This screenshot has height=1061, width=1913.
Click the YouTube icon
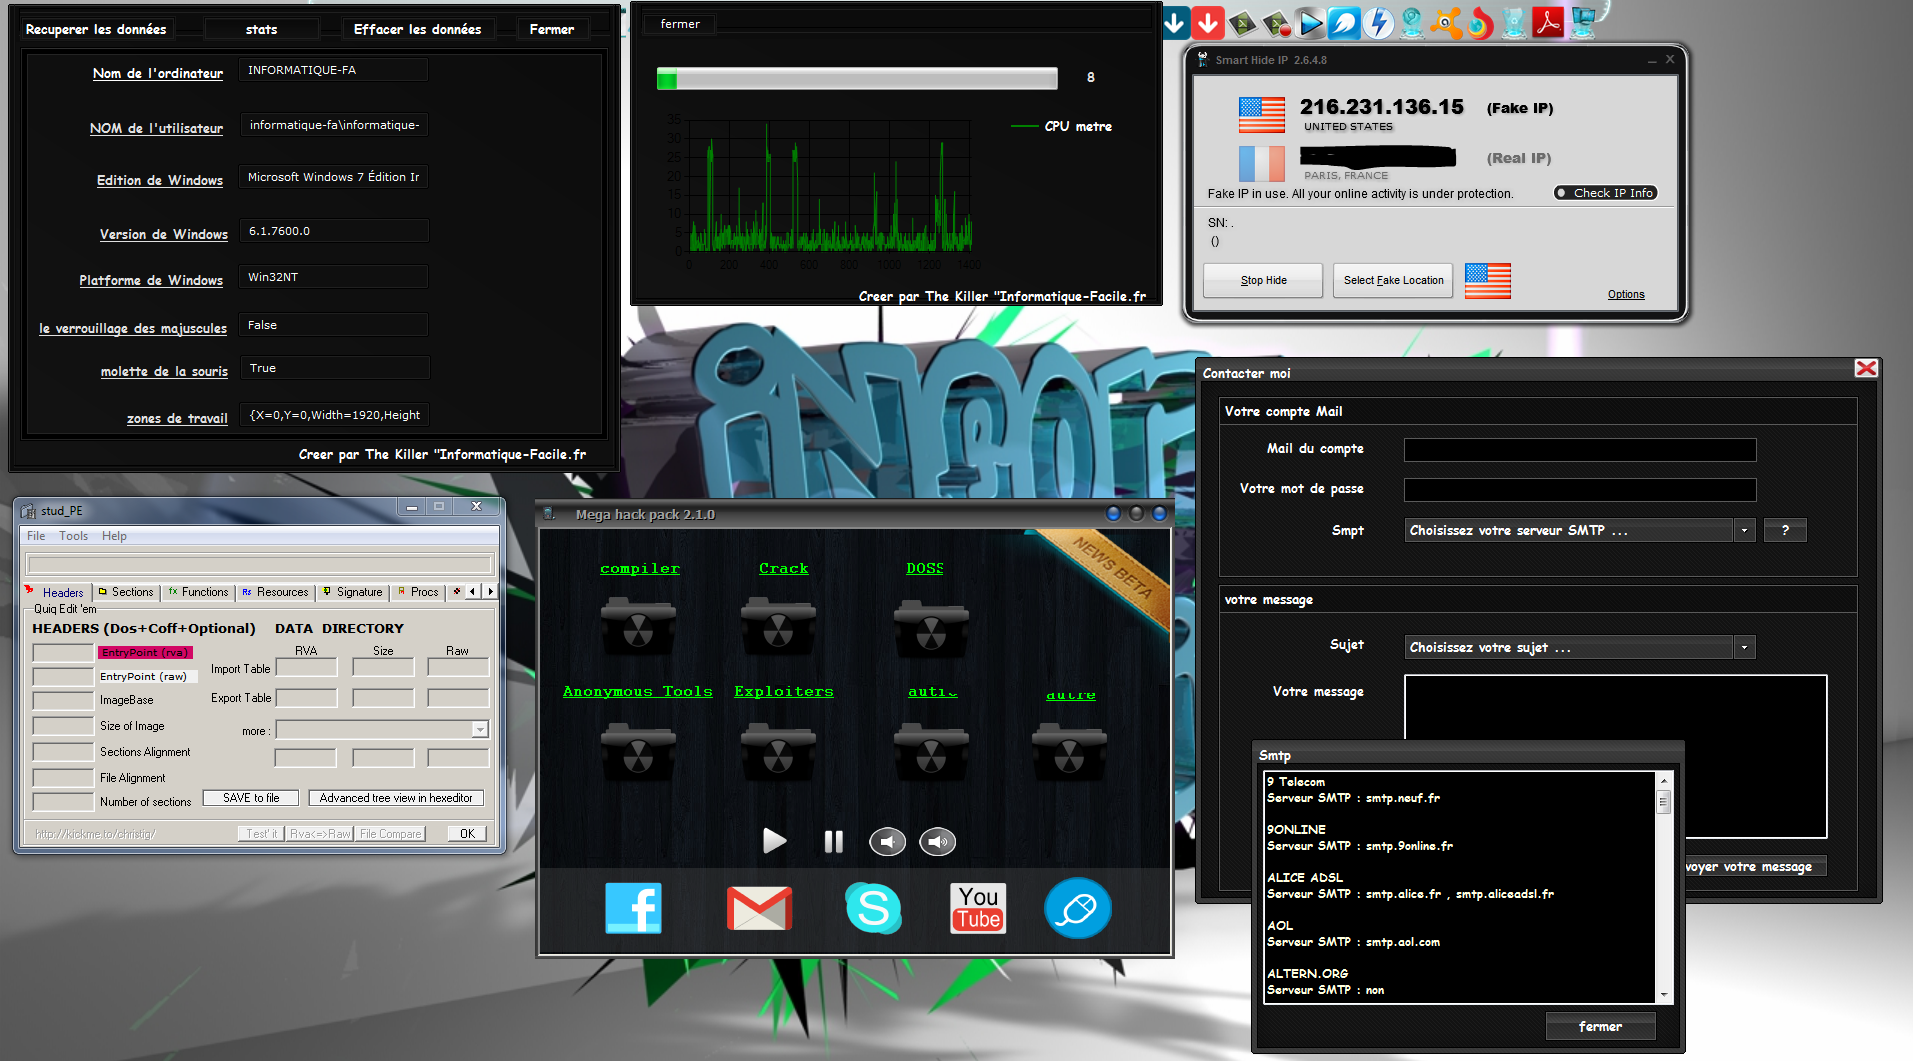[x=978, y=908]
